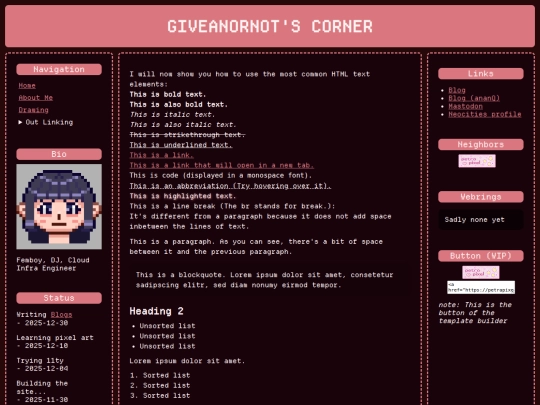540x405 pixels.
Task: Click the button embed code text box
Action: pos(481,287)
